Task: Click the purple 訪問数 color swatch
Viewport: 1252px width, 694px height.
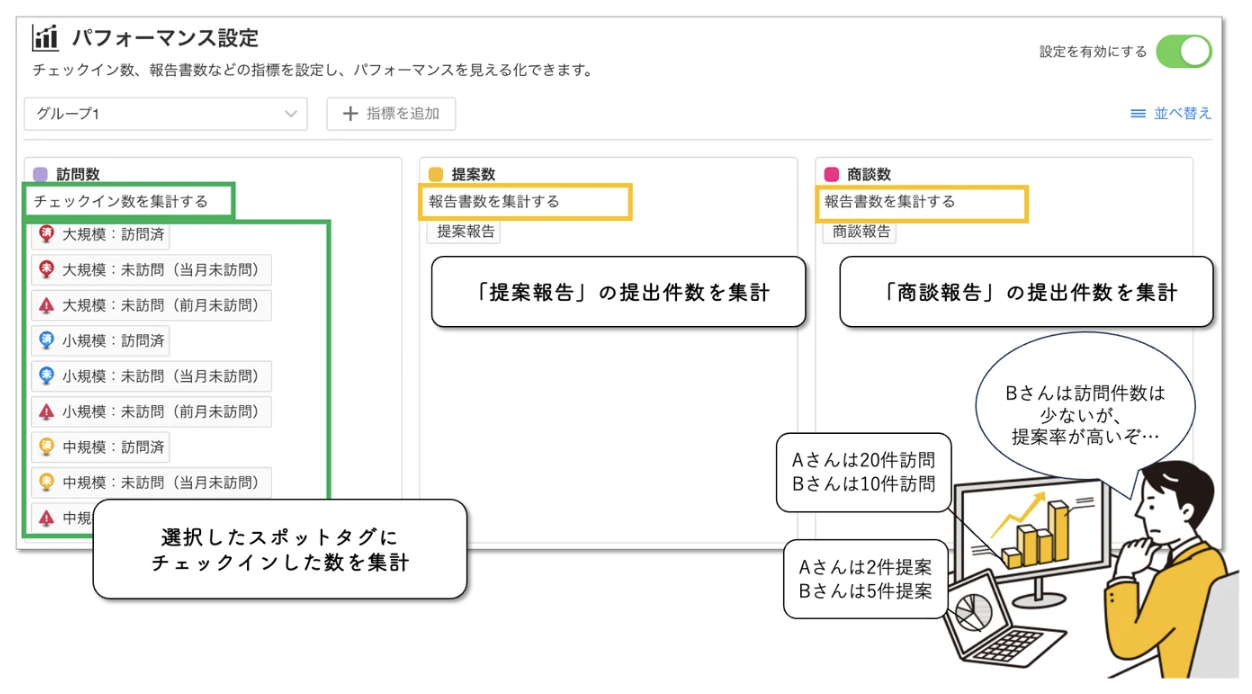Action: [x=40, y=174]
